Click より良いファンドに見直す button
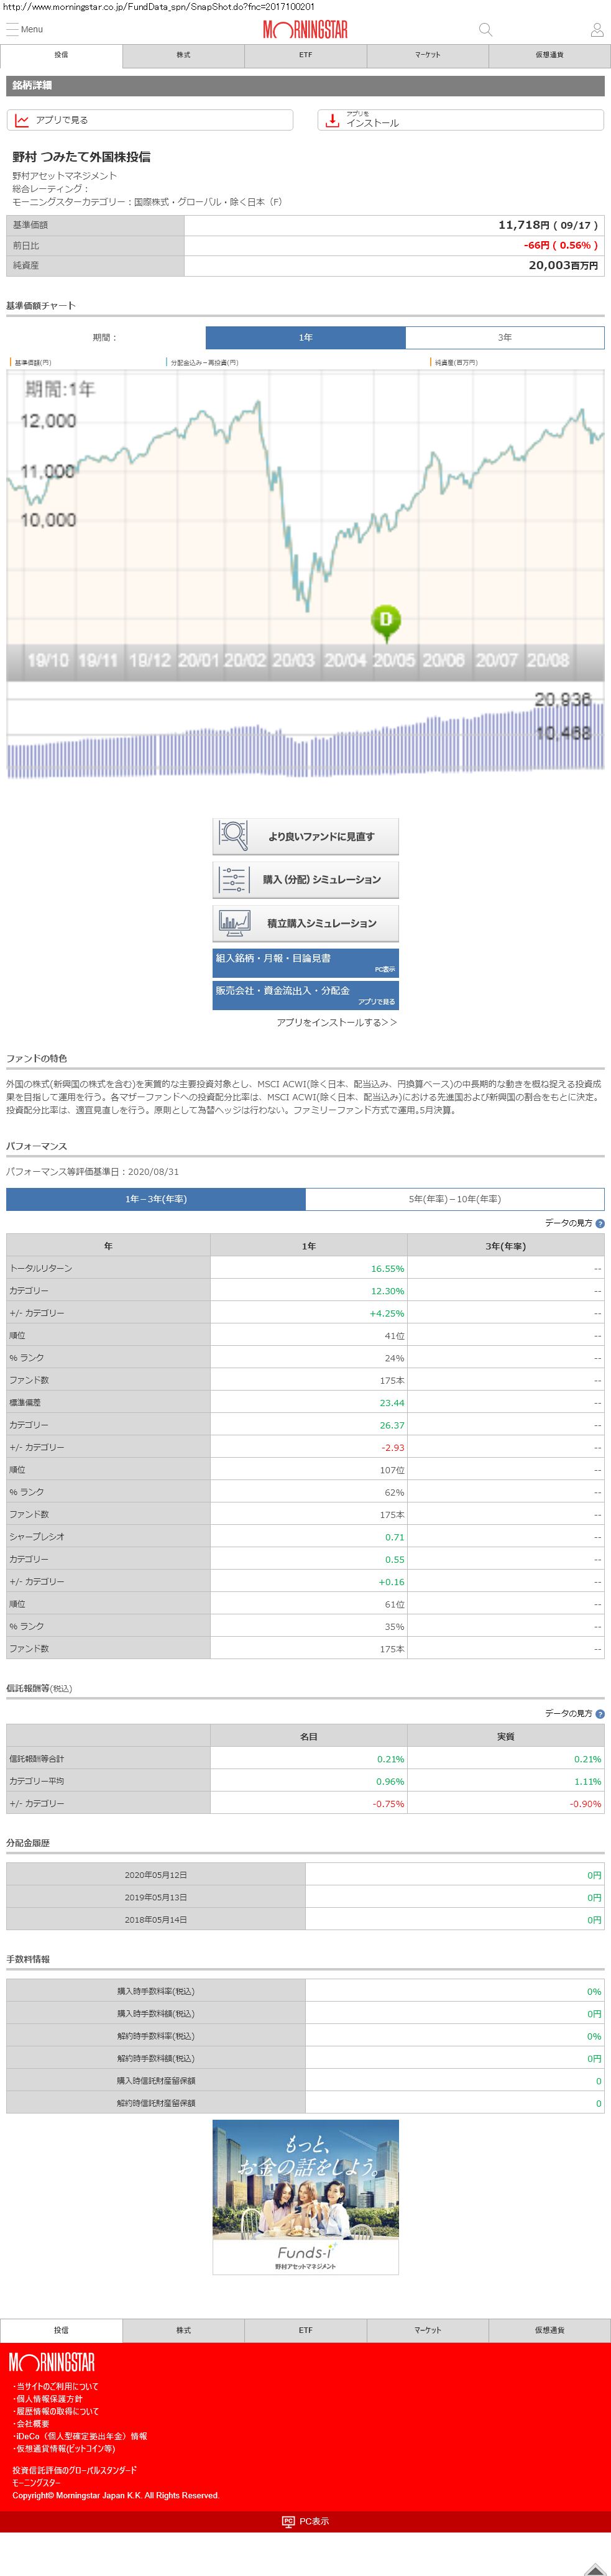 [305, 836]
